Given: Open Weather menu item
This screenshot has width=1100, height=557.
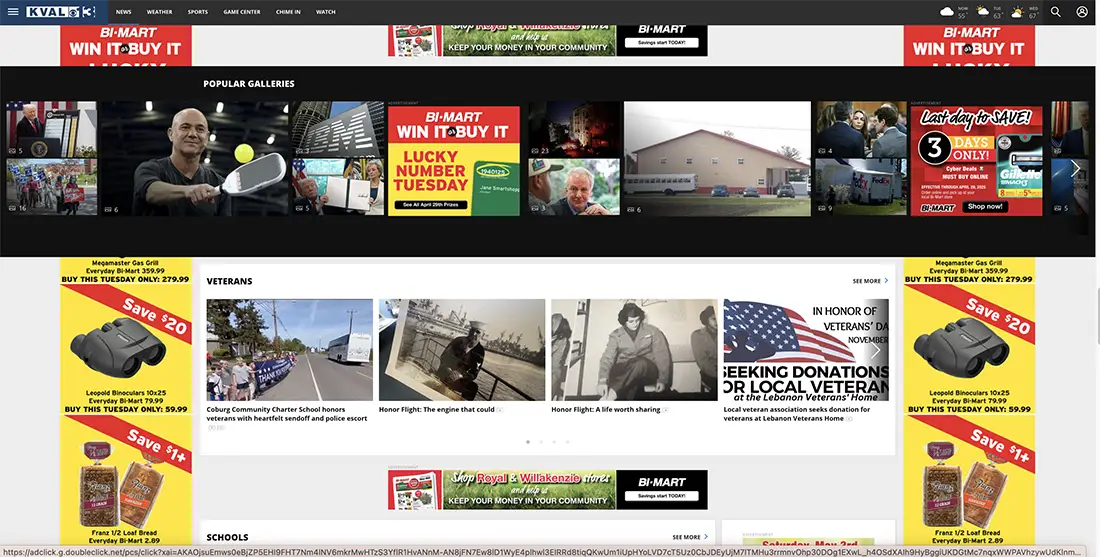Looking at the screenshot, I should [x=159, y=12].
